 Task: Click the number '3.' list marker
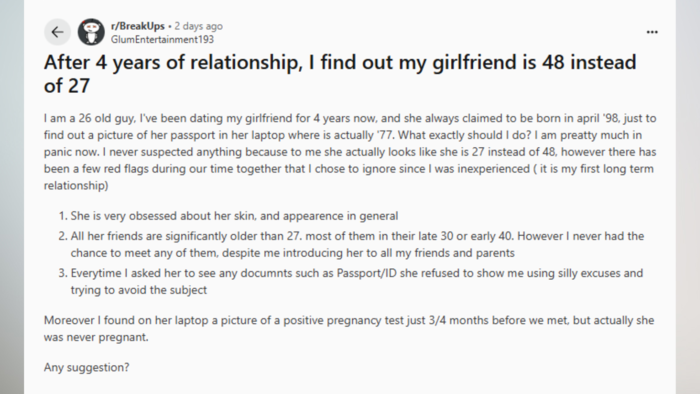(63, 273)
